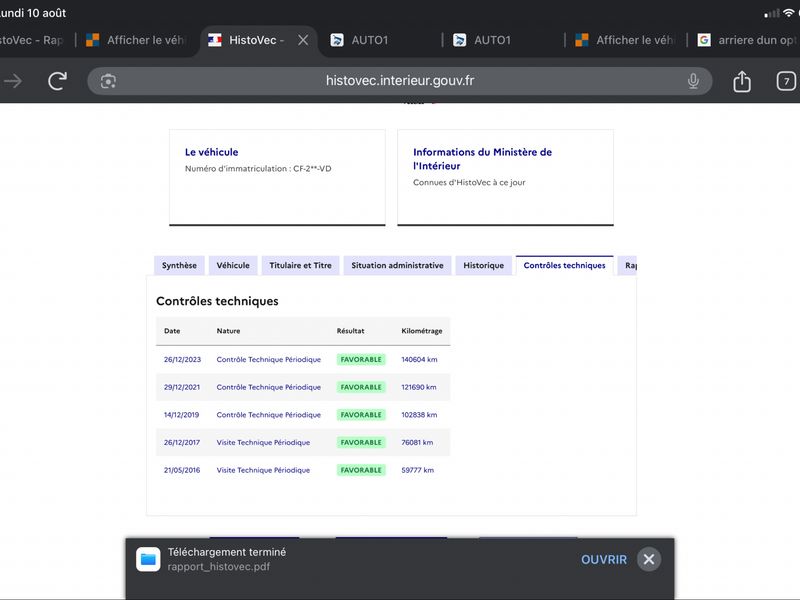800x600 pixels.
Task: Open the Synthèse tab
Action: pyautogui.click(x=179, y=265)
